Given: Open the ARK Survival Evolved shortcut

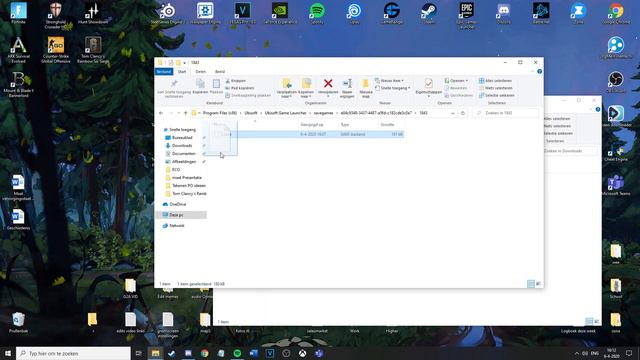Looking at the screenshot, I should [18, 50].
